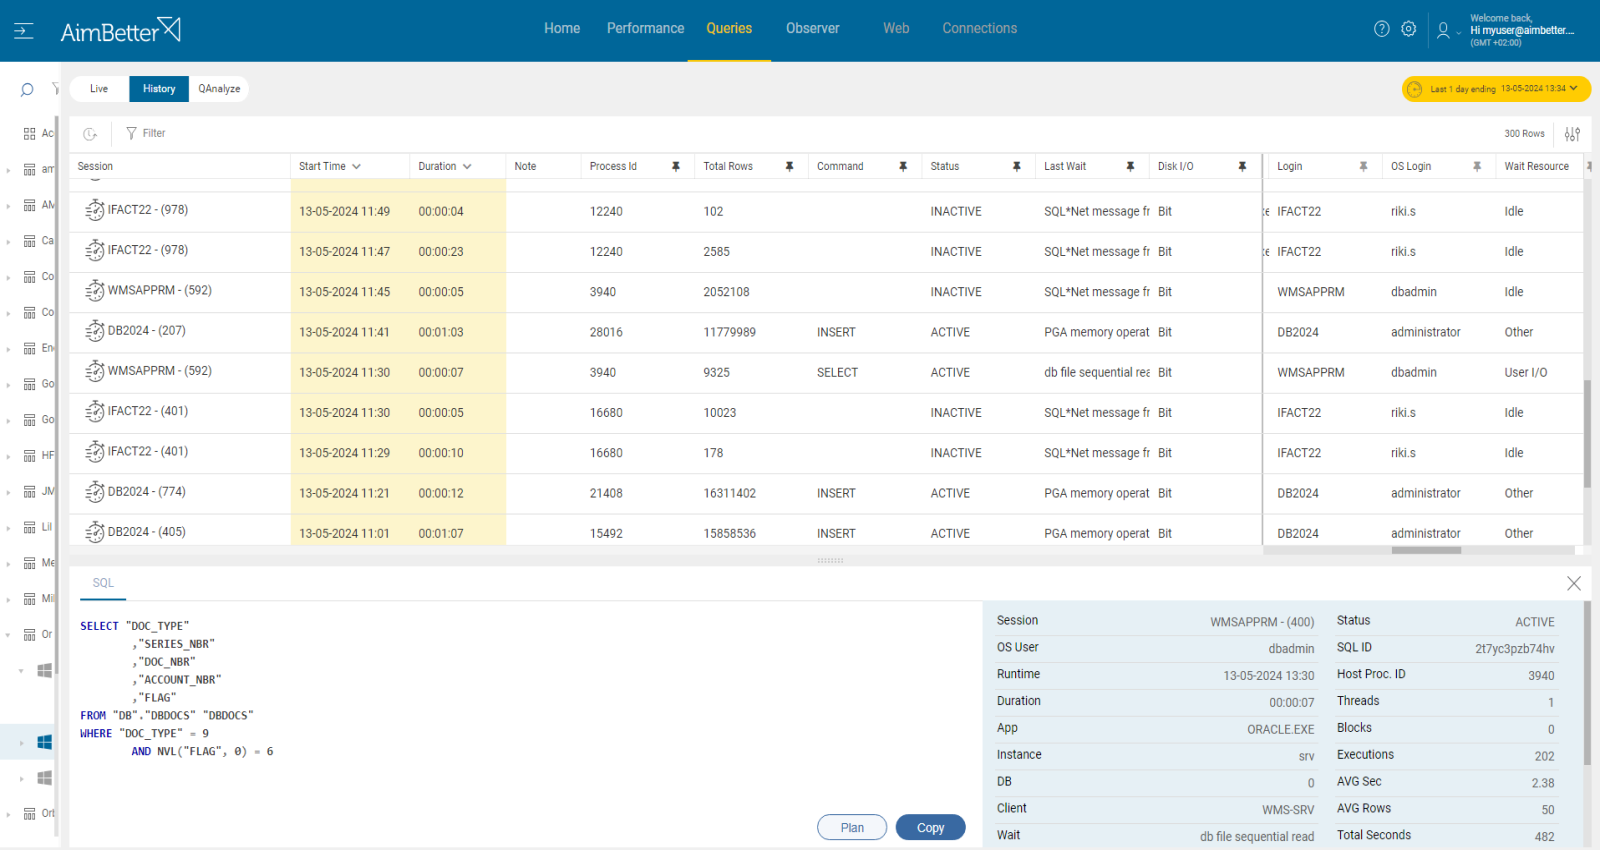The height and width of the screenshot is (850, 1600).
Task: Click stopwatch icon for DB2024 - (405) session
Action: click(x=95, y=532)
